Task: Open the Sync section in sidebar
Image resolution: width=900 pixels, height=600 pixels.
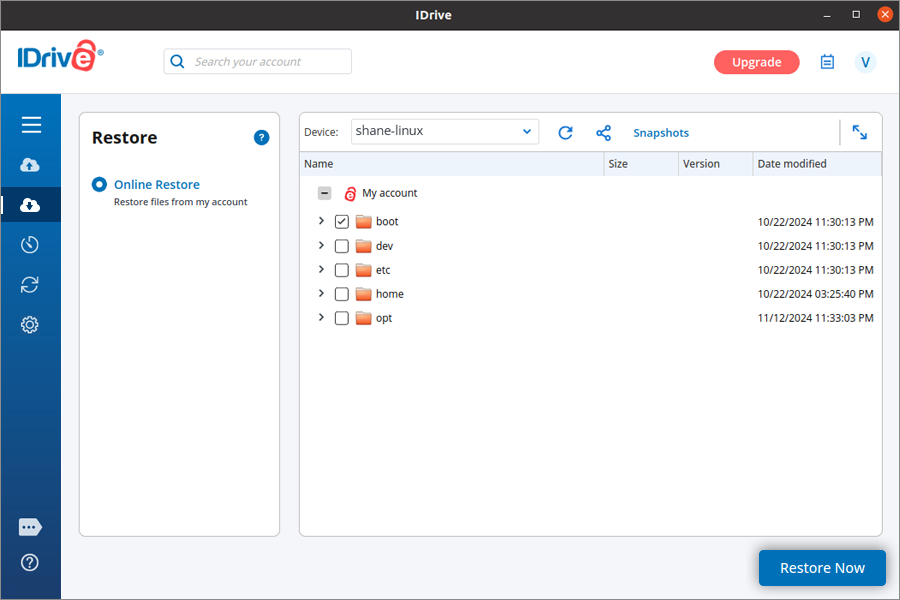Action: pyautogui.click(x=30, y=285)
